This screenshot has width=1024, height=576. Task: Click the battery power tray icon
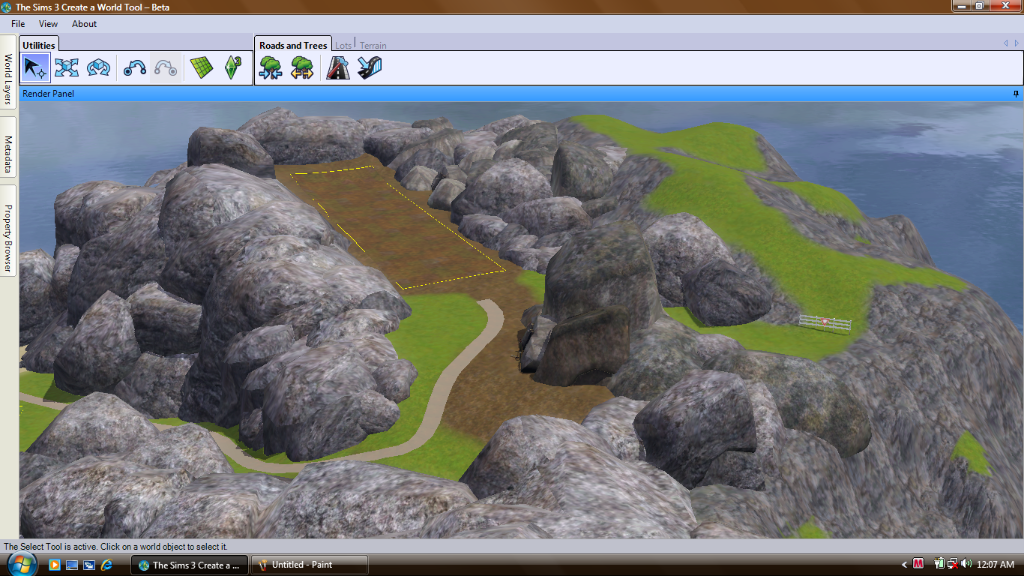coord(939,564)
